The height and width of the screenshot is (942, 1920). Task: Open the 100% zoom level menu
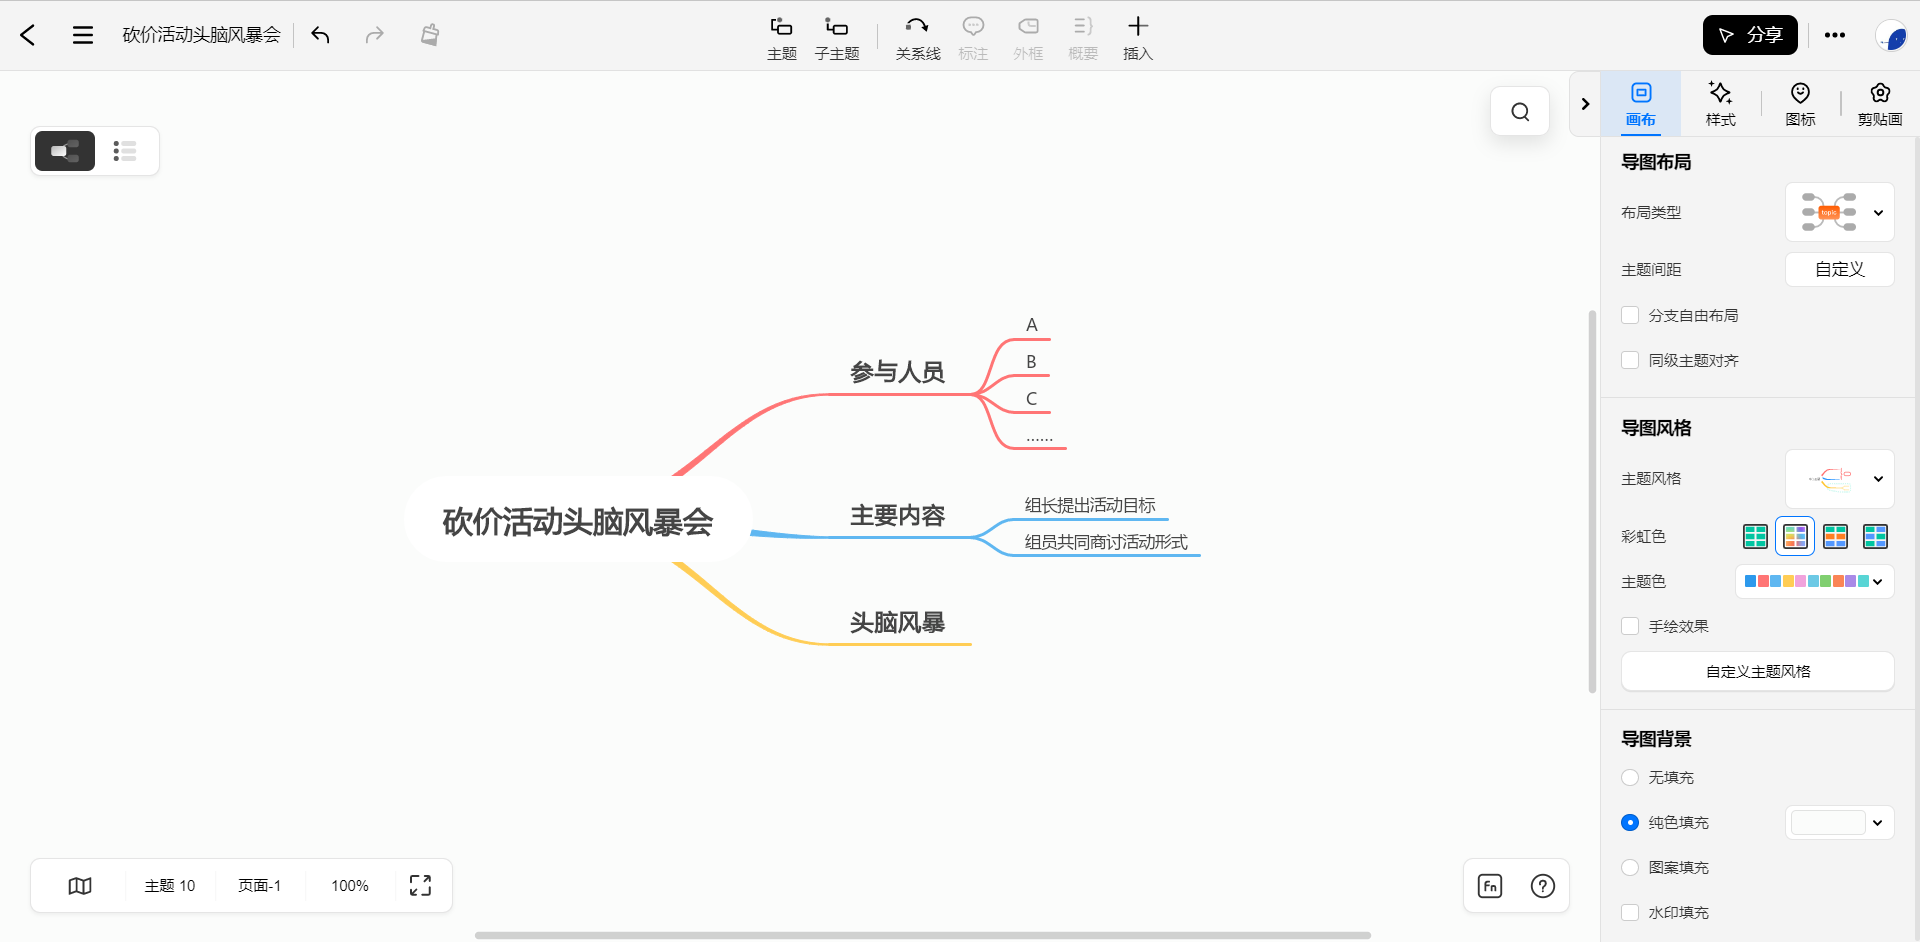tap(350, 886)
